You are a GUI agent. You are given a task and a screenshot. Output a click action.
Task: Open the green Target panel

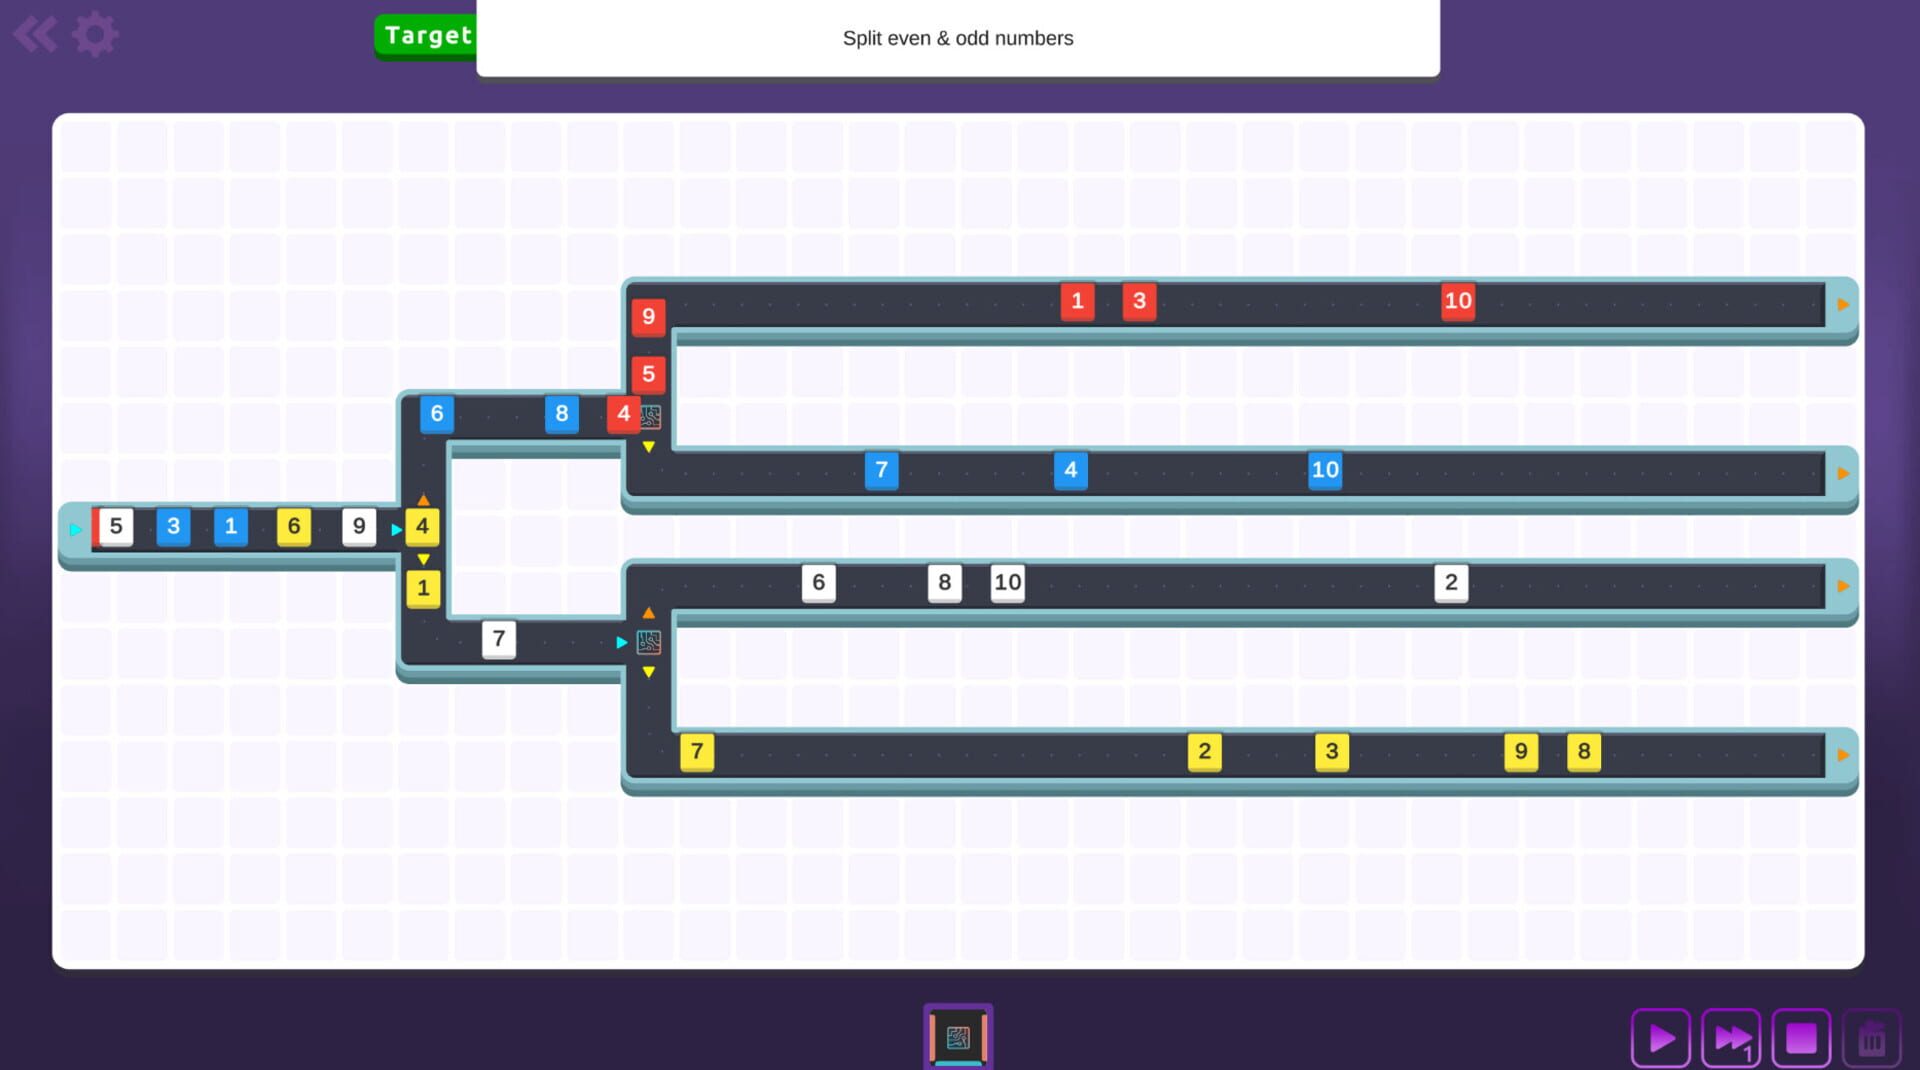point(427,35)
